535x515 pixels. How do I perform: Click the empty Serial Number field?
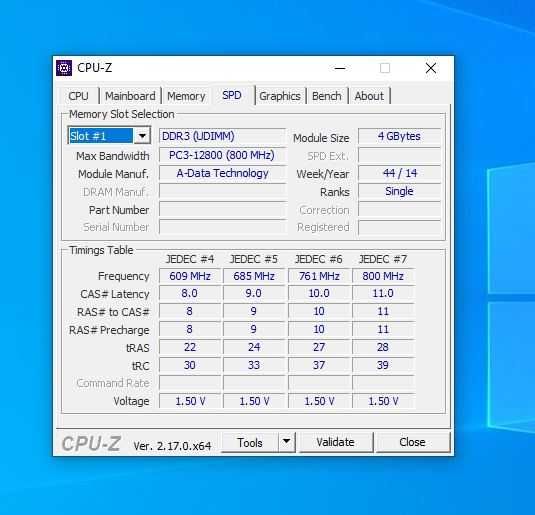click(222, 227)
